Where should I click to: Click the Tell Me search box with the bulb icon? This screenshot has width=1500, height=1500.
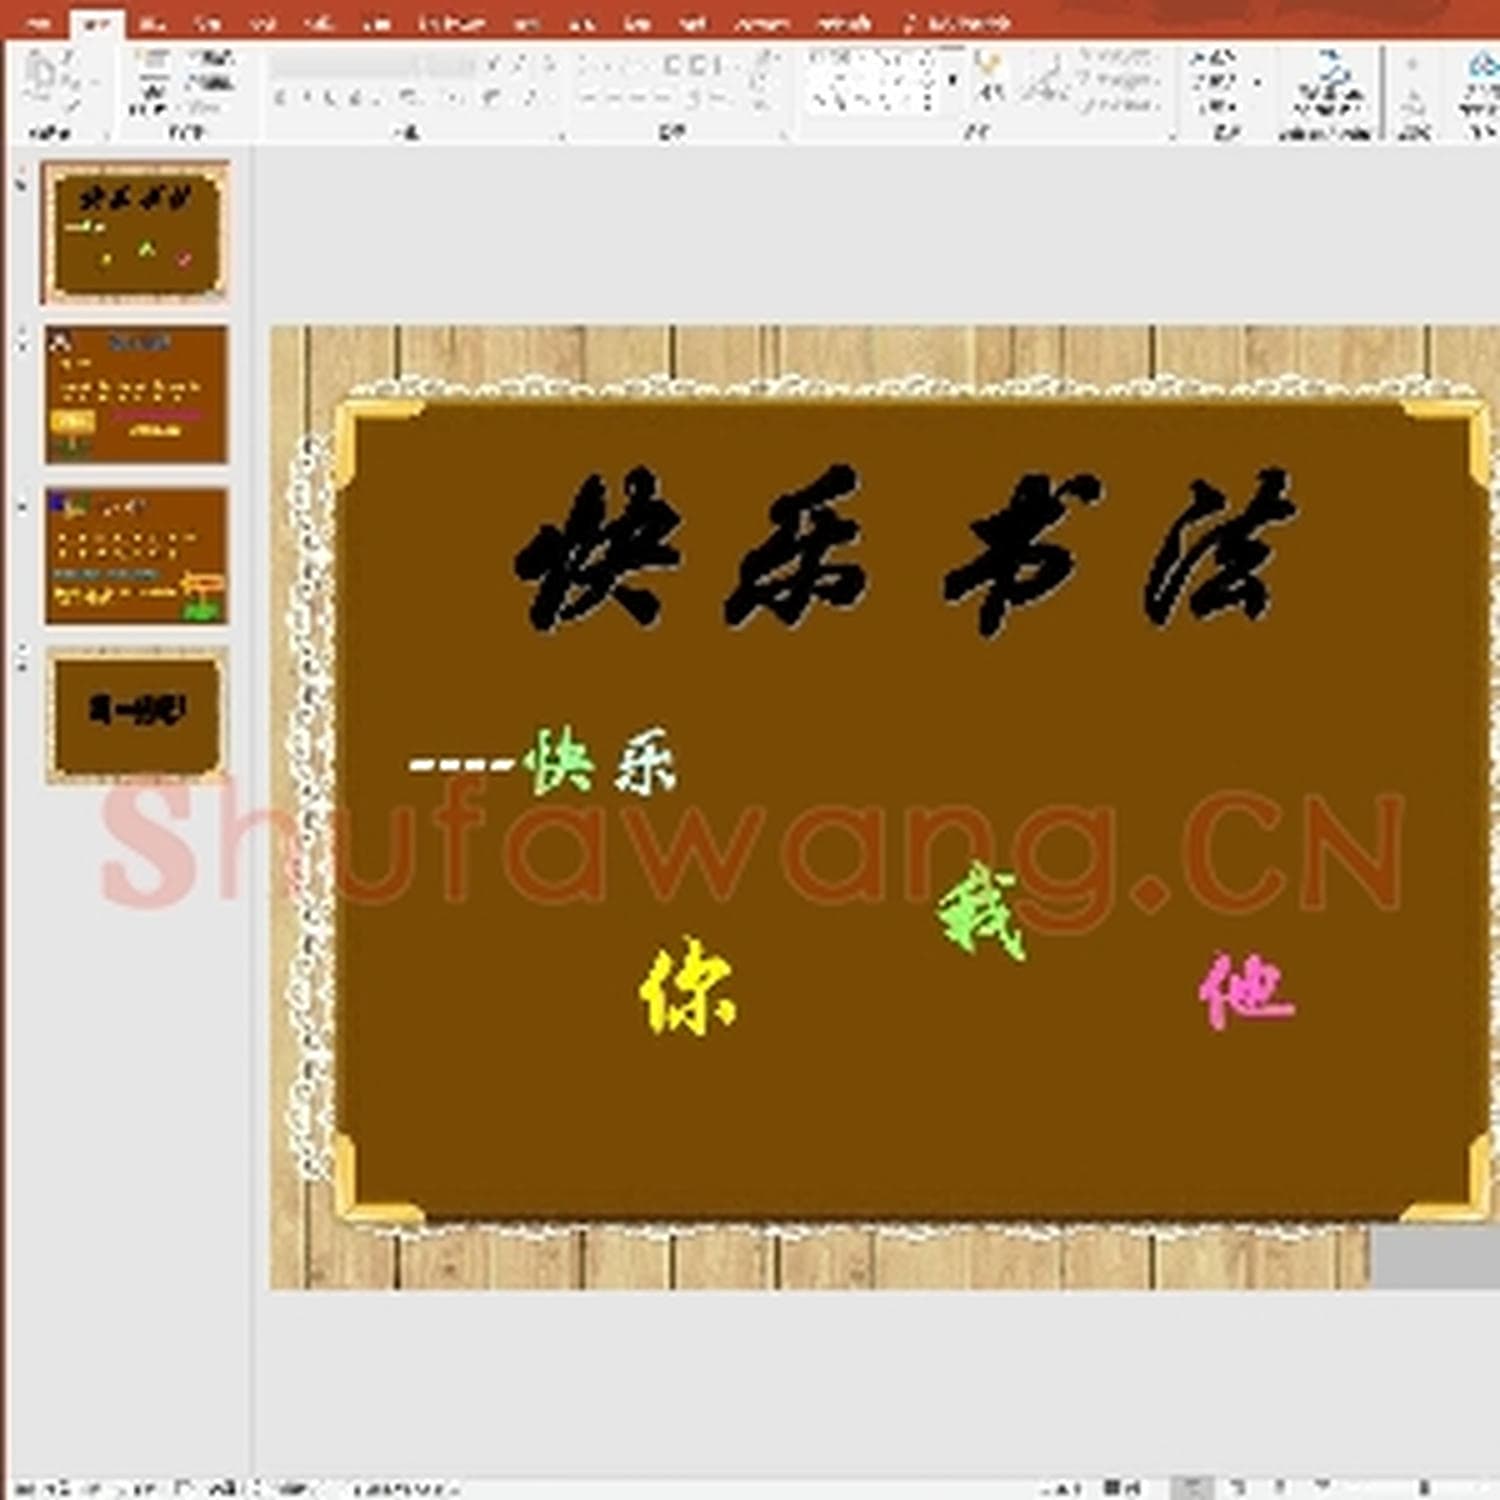pyautogui.click(x=957, y=22)
